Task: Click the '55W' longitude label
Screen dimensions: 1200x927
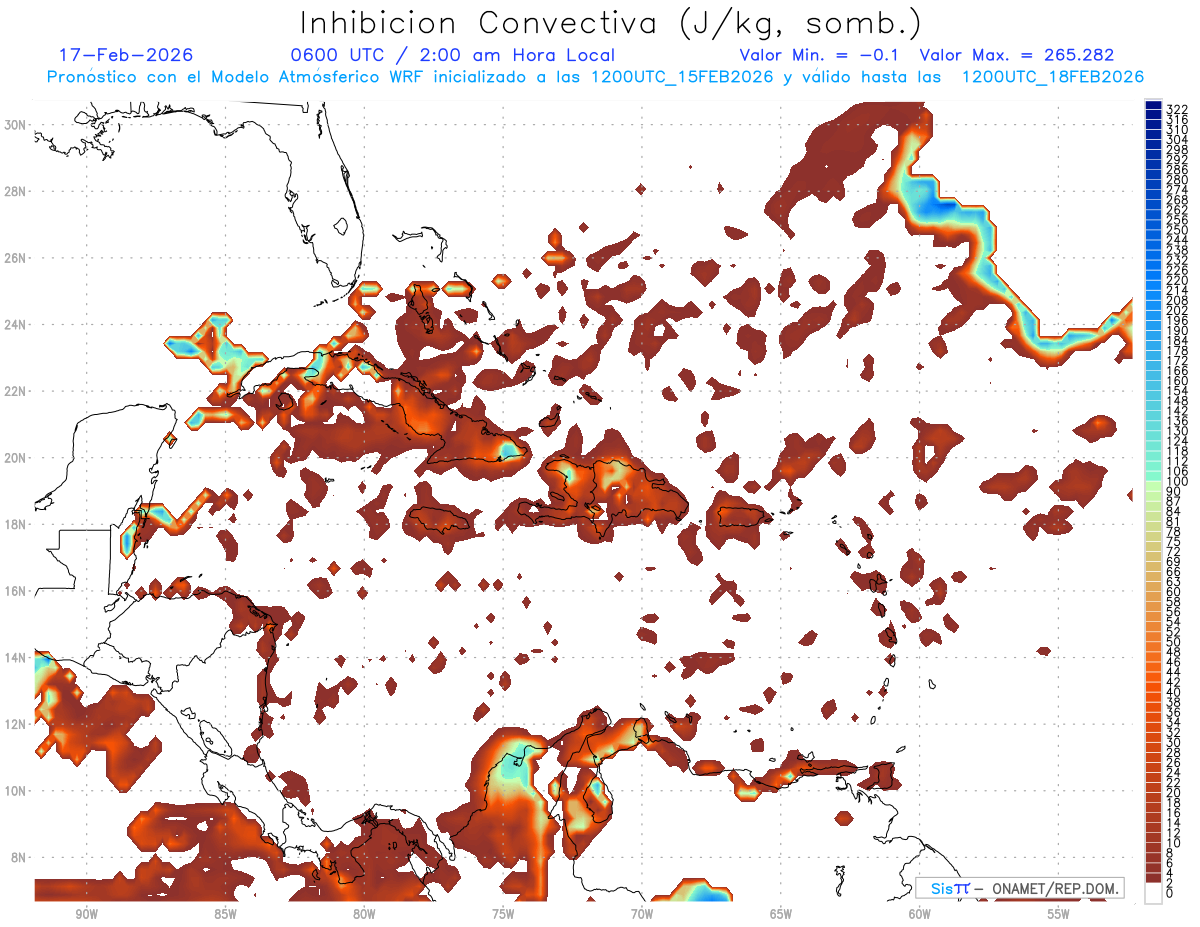Action: pyautogui.click(x=1059, y=914)
